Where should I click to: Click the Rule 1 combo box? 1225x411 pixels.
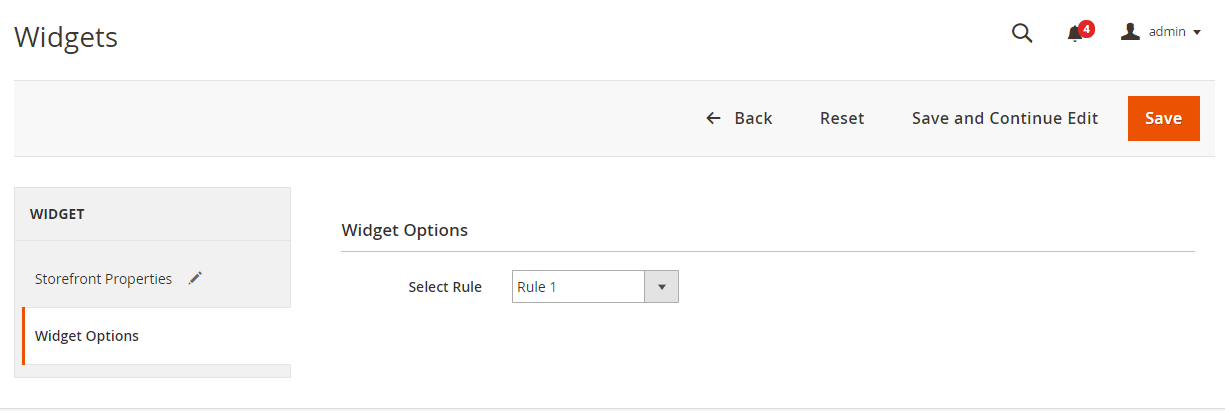[x=578, y=287]
